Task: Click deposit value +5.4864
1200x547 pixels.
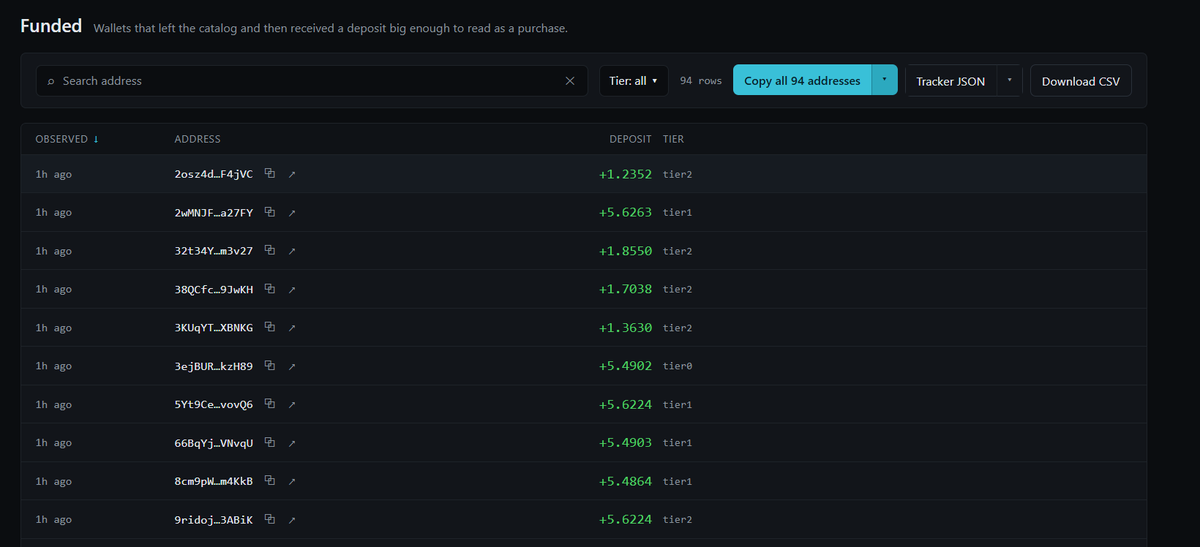Action: click(625, 481)
